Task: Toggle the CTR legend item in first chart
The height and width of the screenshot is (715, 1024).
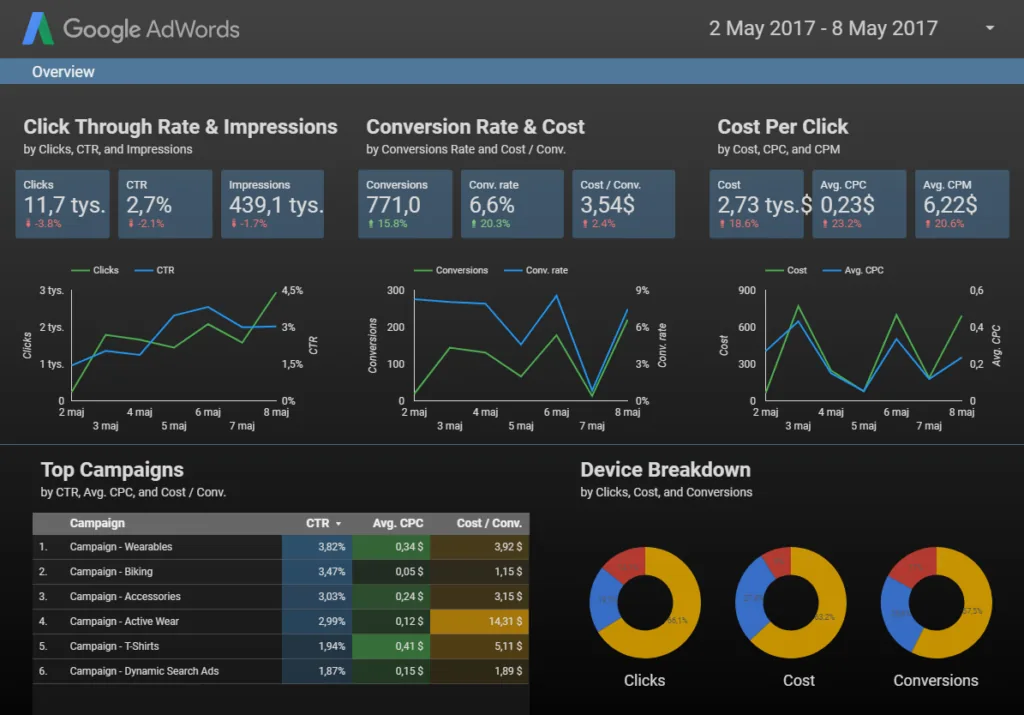Action: (x=155, y=270)
